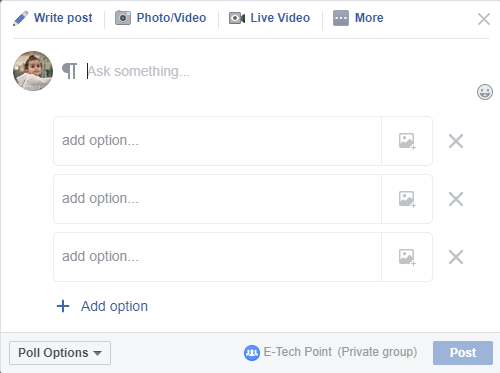Switch to Write post tab
Screen dimensions: 500x373
pyautogui.click(x=63, y=18)
